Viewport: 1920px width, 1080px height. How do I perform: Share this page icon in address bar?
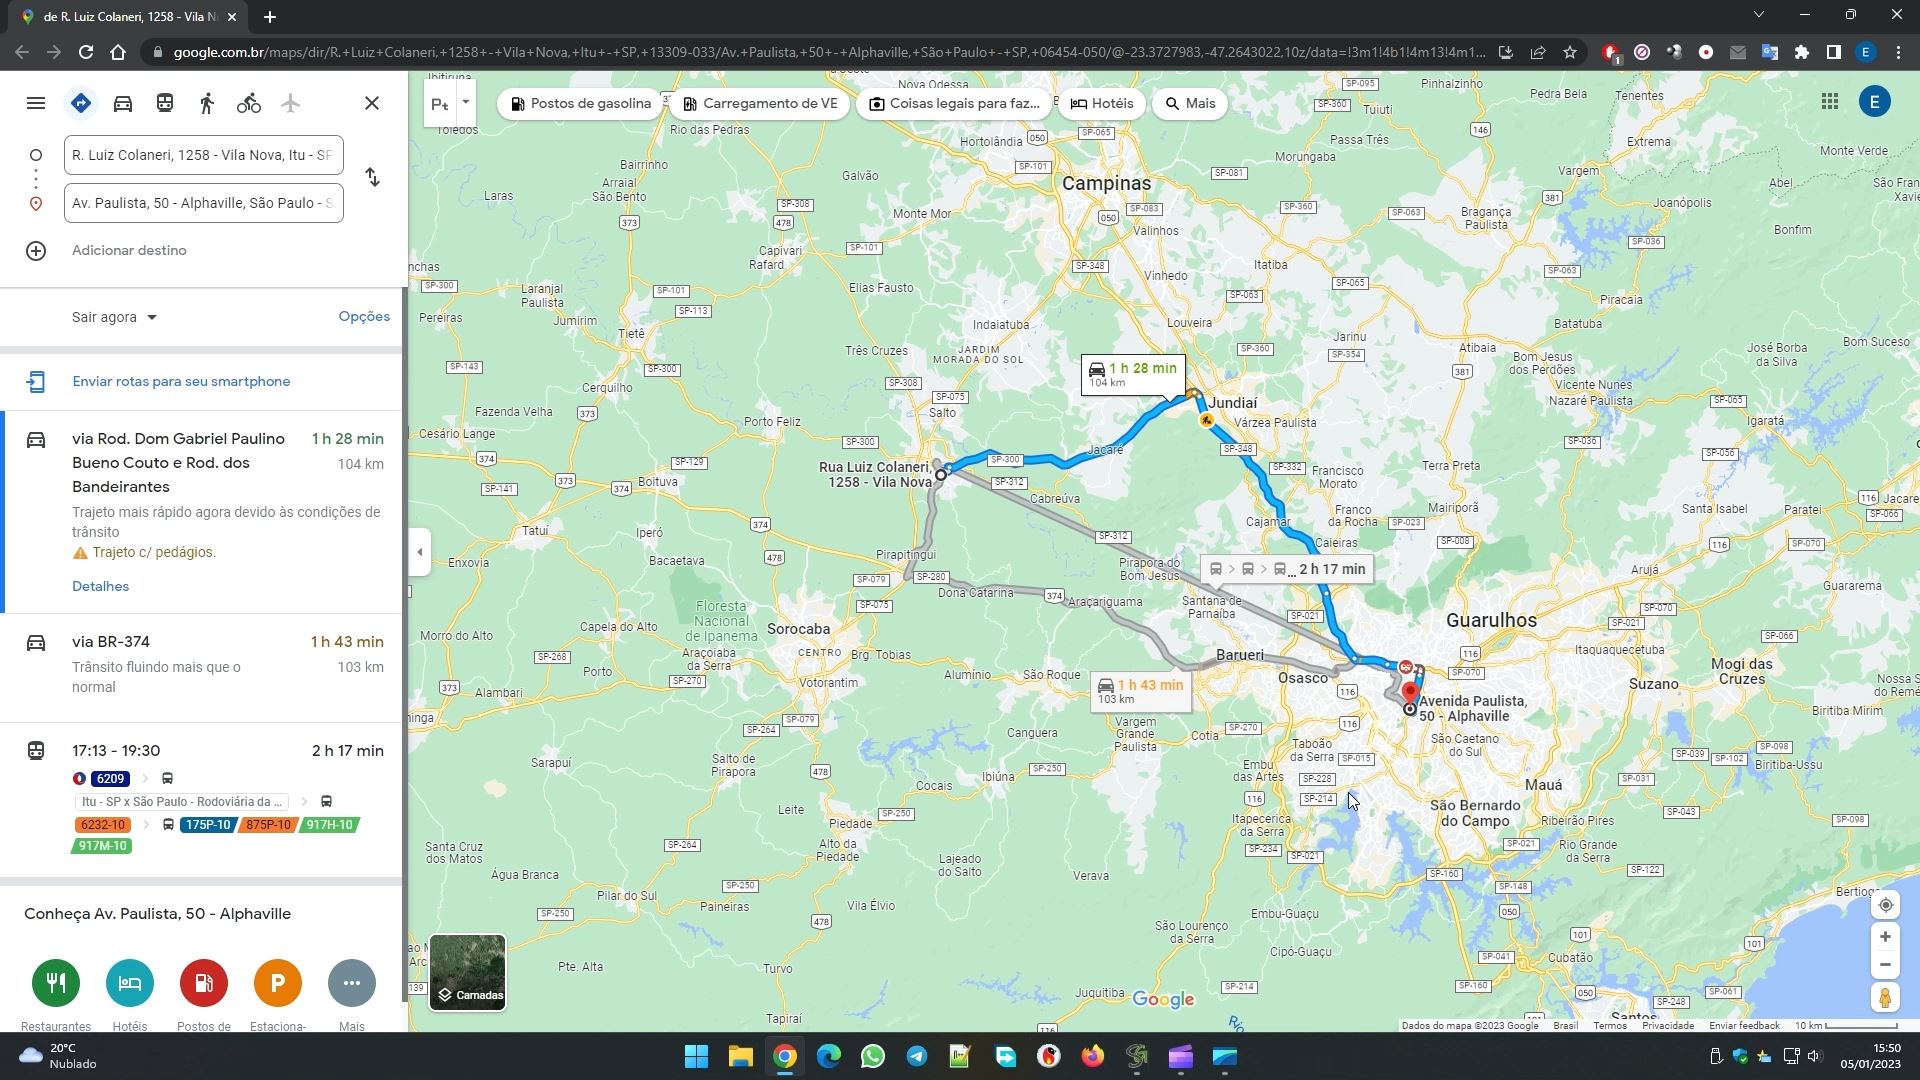1538,52
